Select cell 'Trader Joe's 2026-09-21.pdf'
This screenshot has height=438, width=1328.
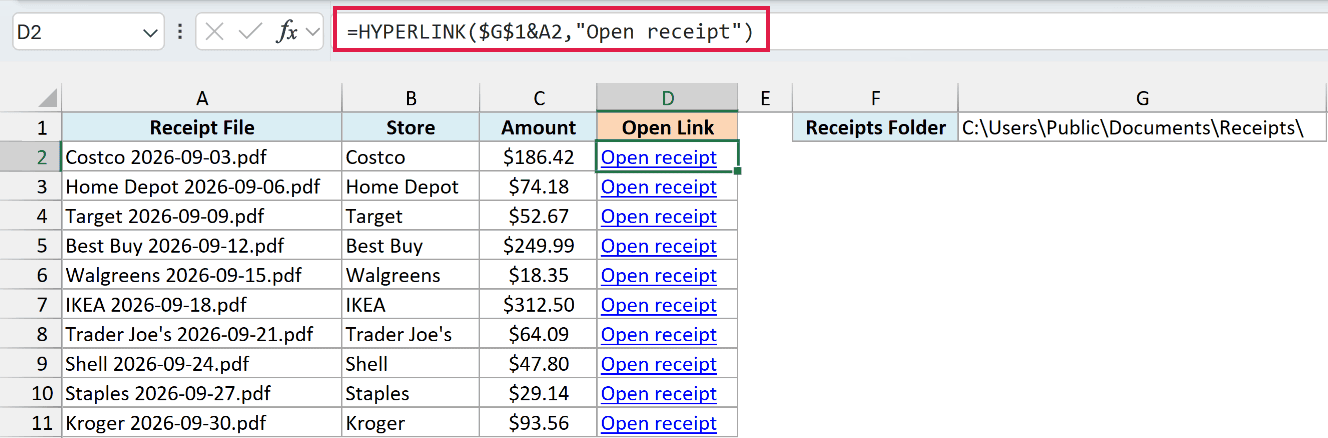click(201, 334)
